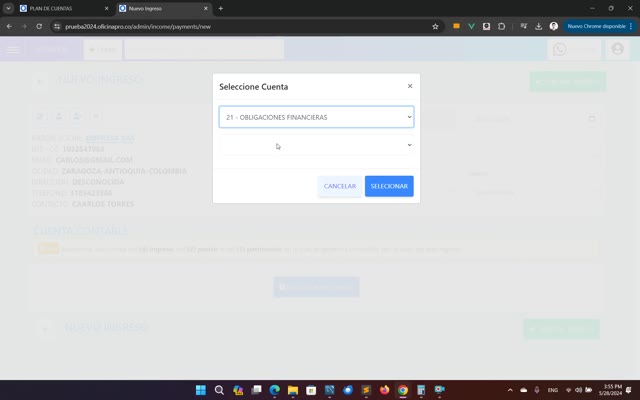Viewport: 640px width, 400px height.
Task: Go forward in browser history
Action: coord(24,26)
